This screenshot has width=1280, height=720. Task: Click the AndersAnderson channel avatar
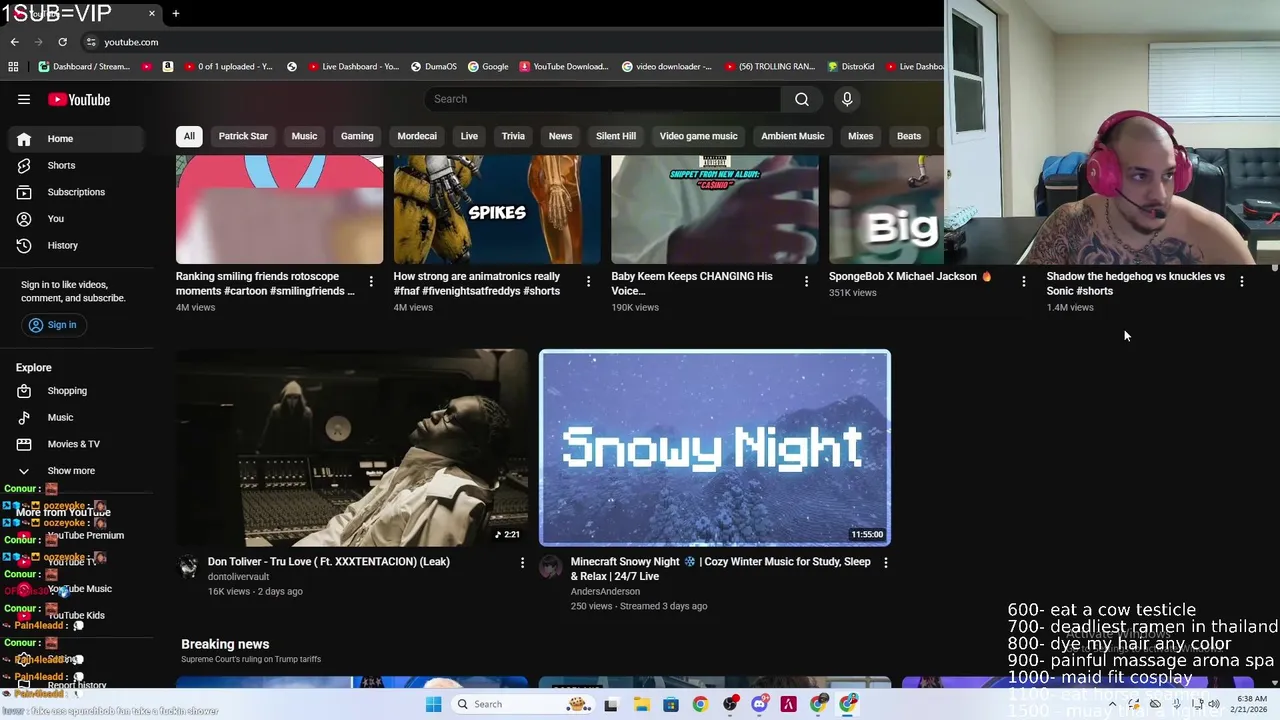(x=550, y=568)
